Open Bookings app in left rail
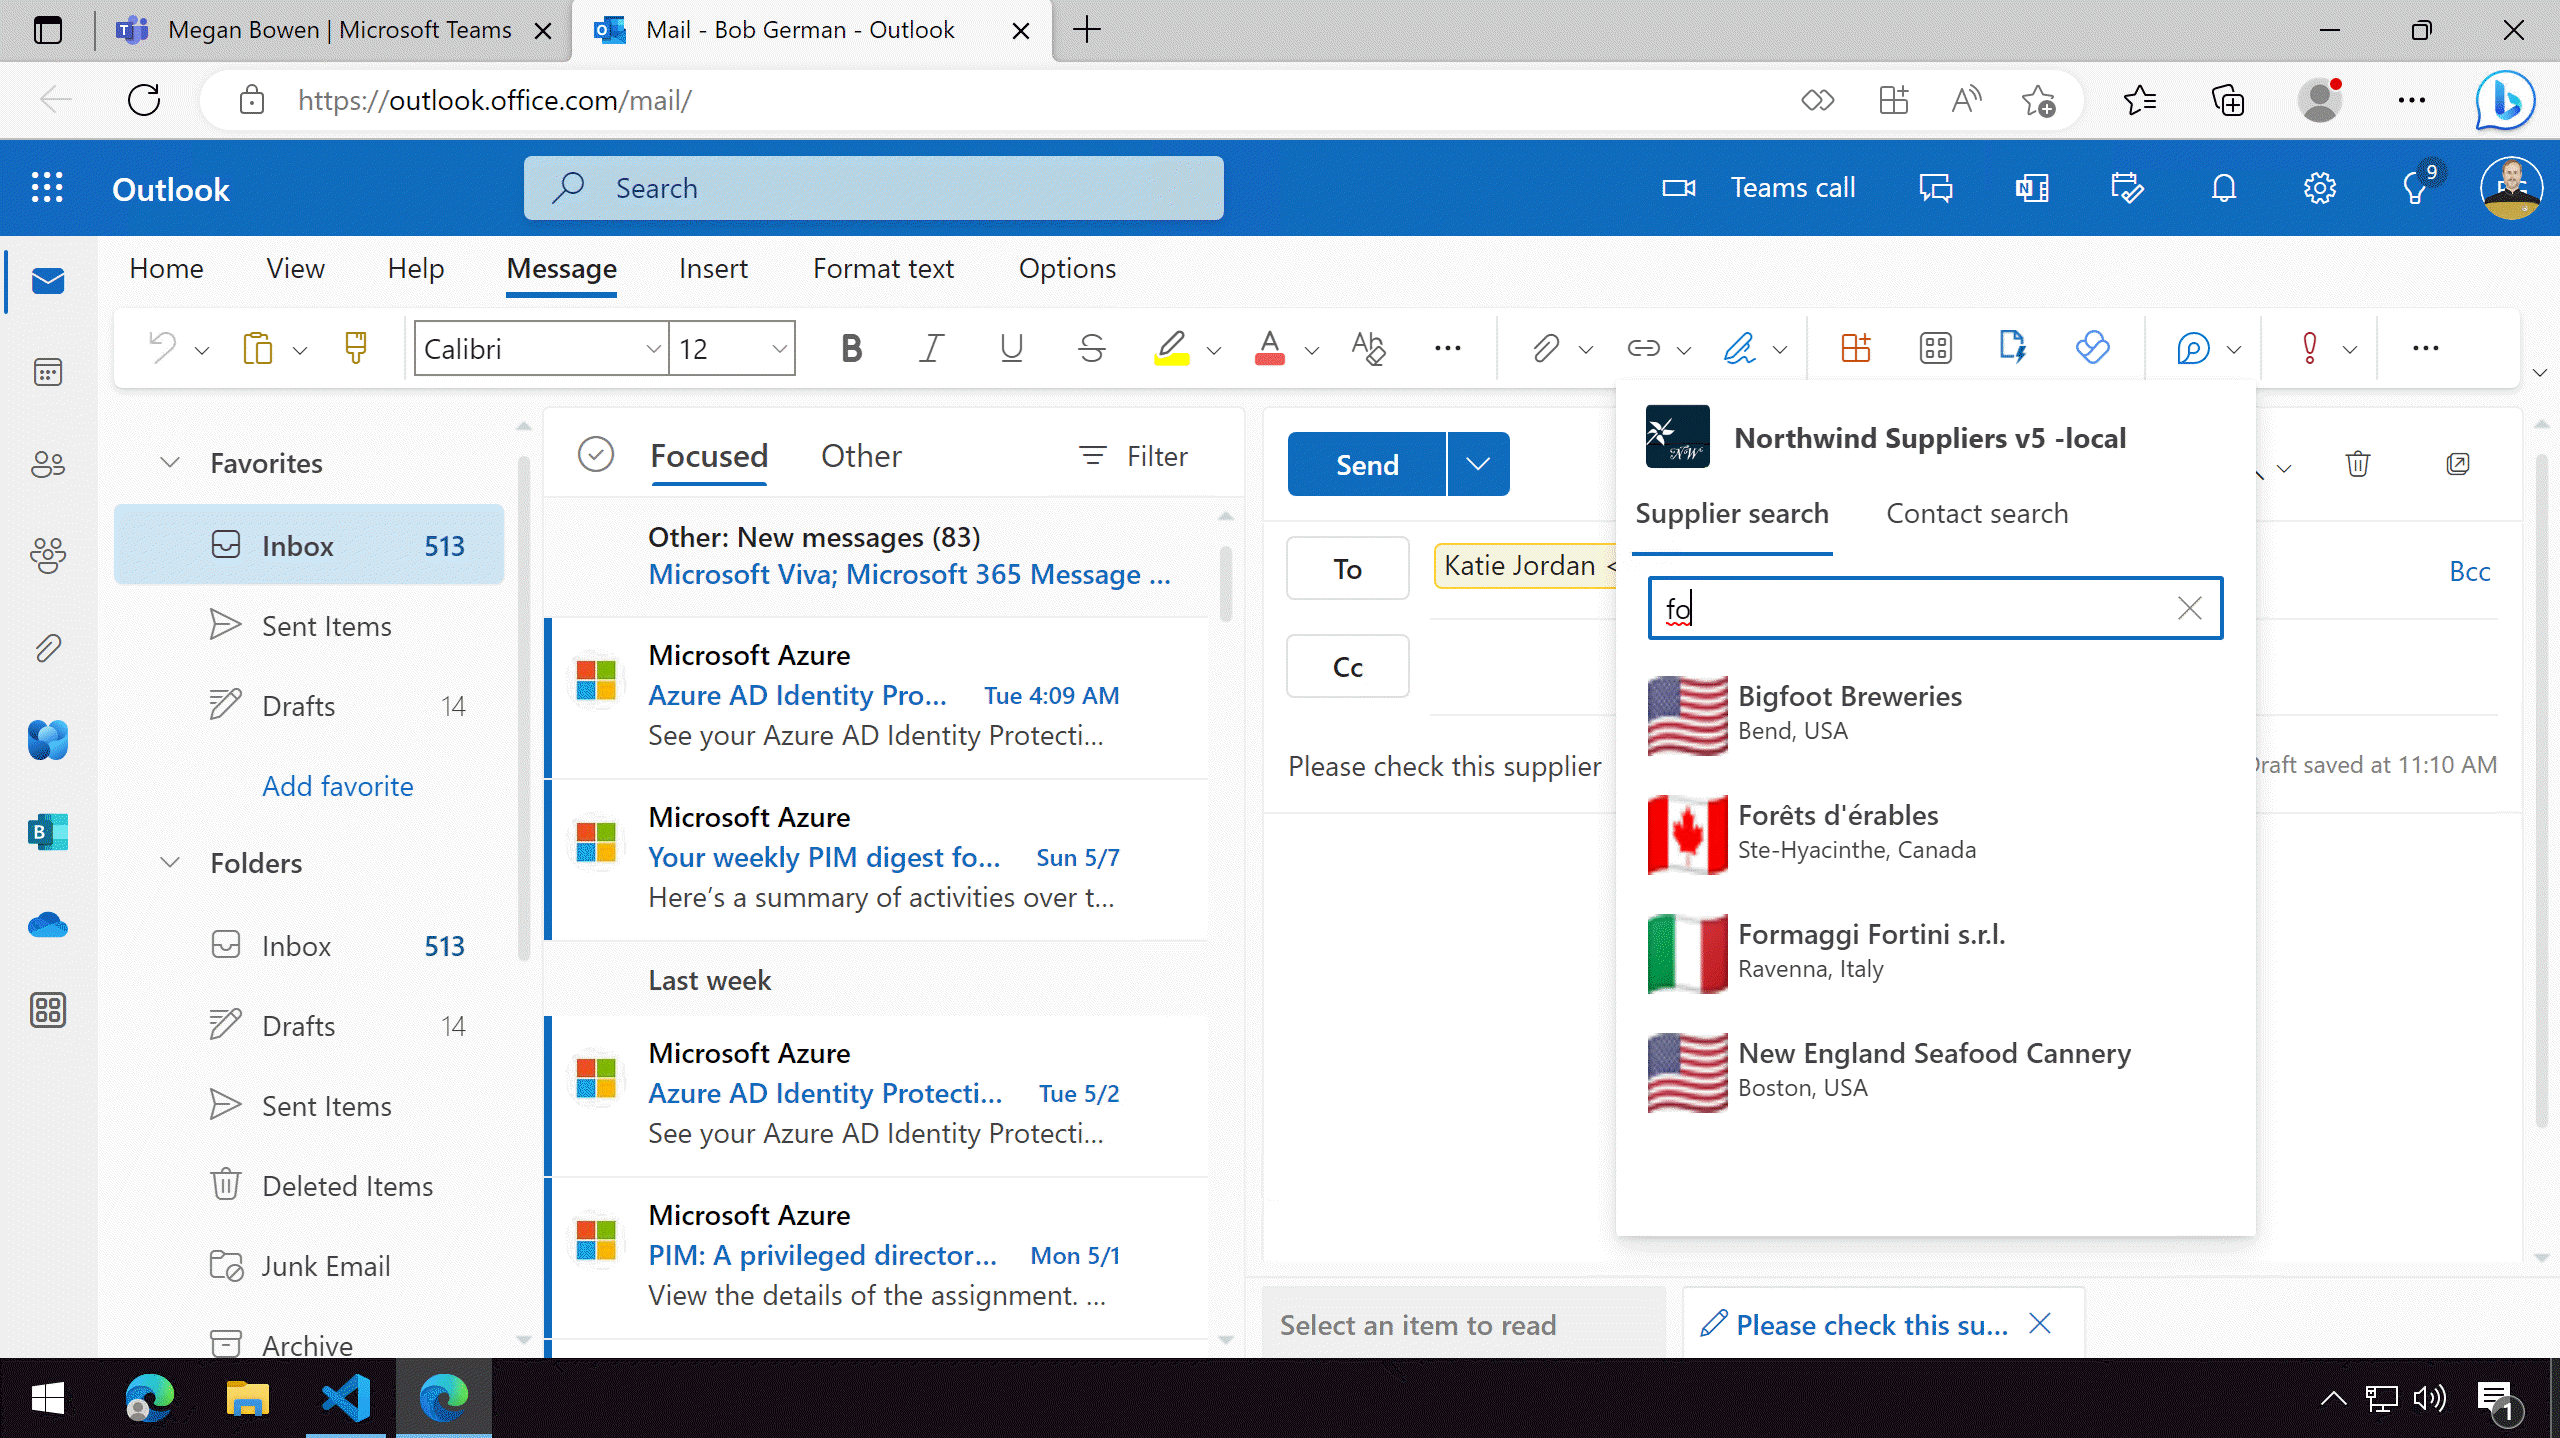Screen dimensions: 2560x1438 (48, 831)
